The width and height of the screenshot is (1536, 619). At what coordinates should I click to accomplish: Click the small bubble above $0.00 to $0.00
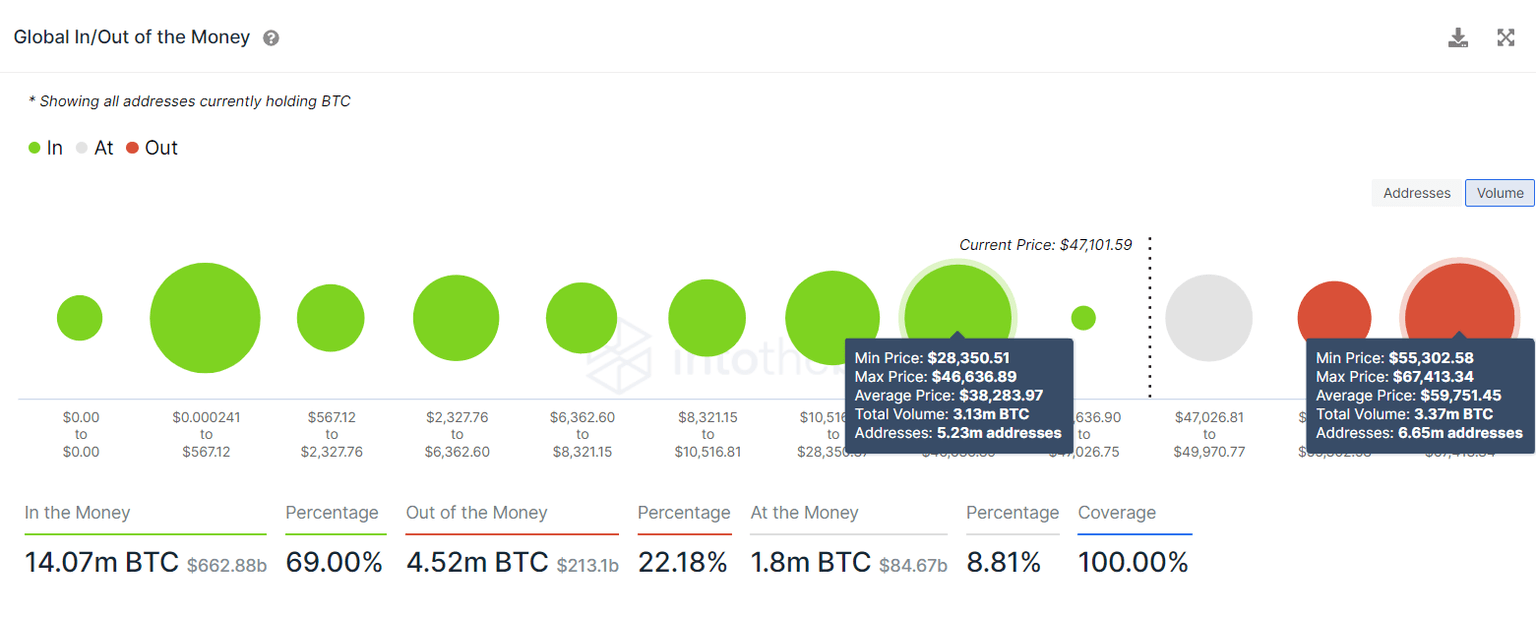click(80, 318)
